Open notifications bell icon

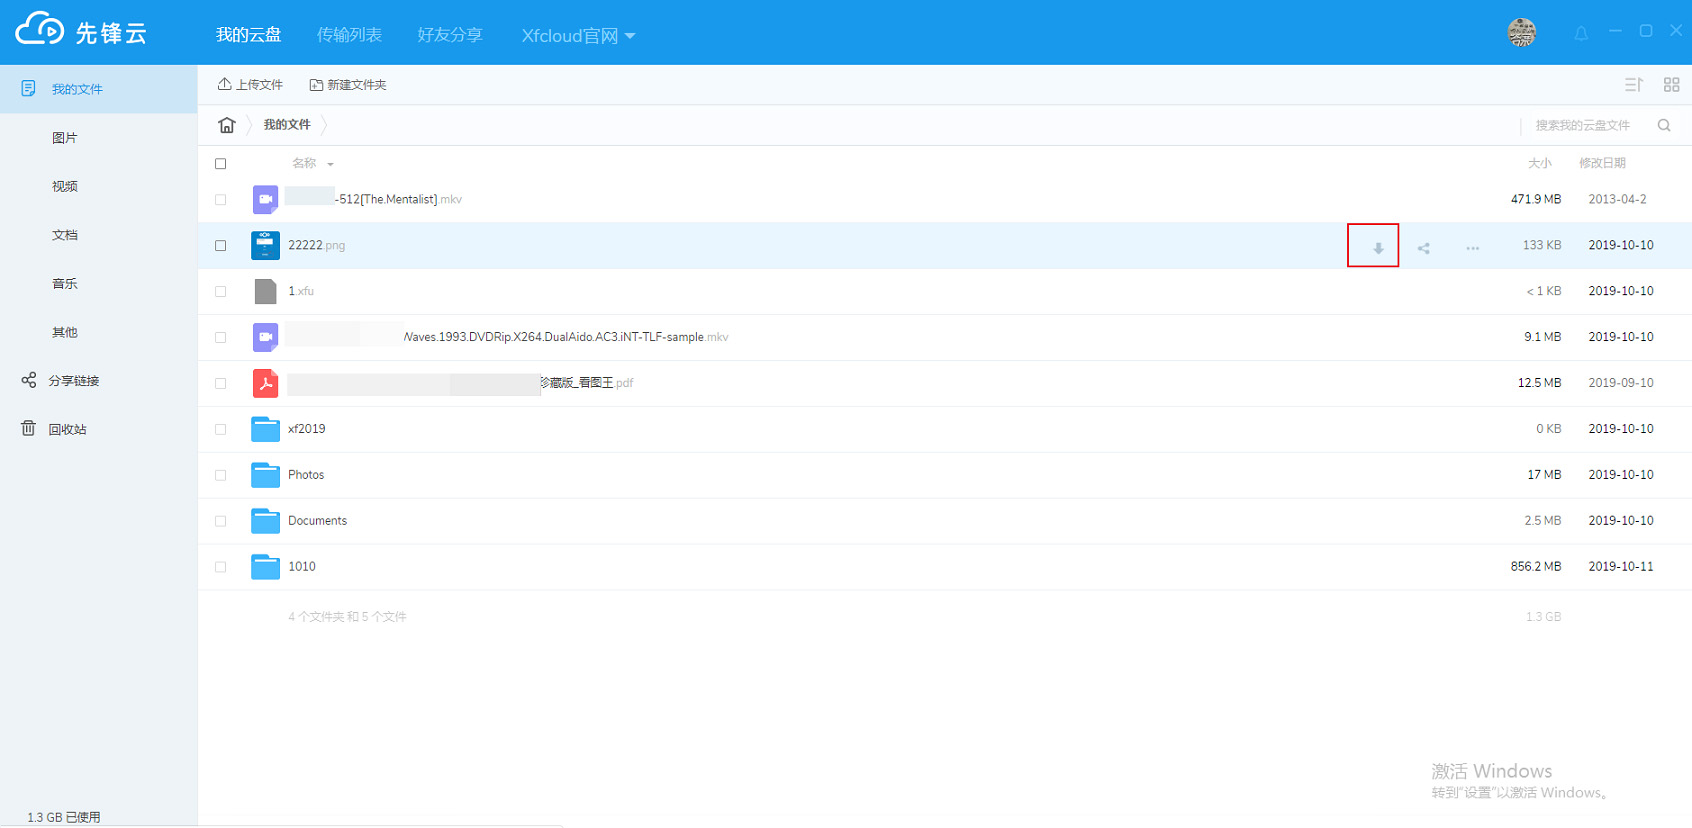[1581, 33]
